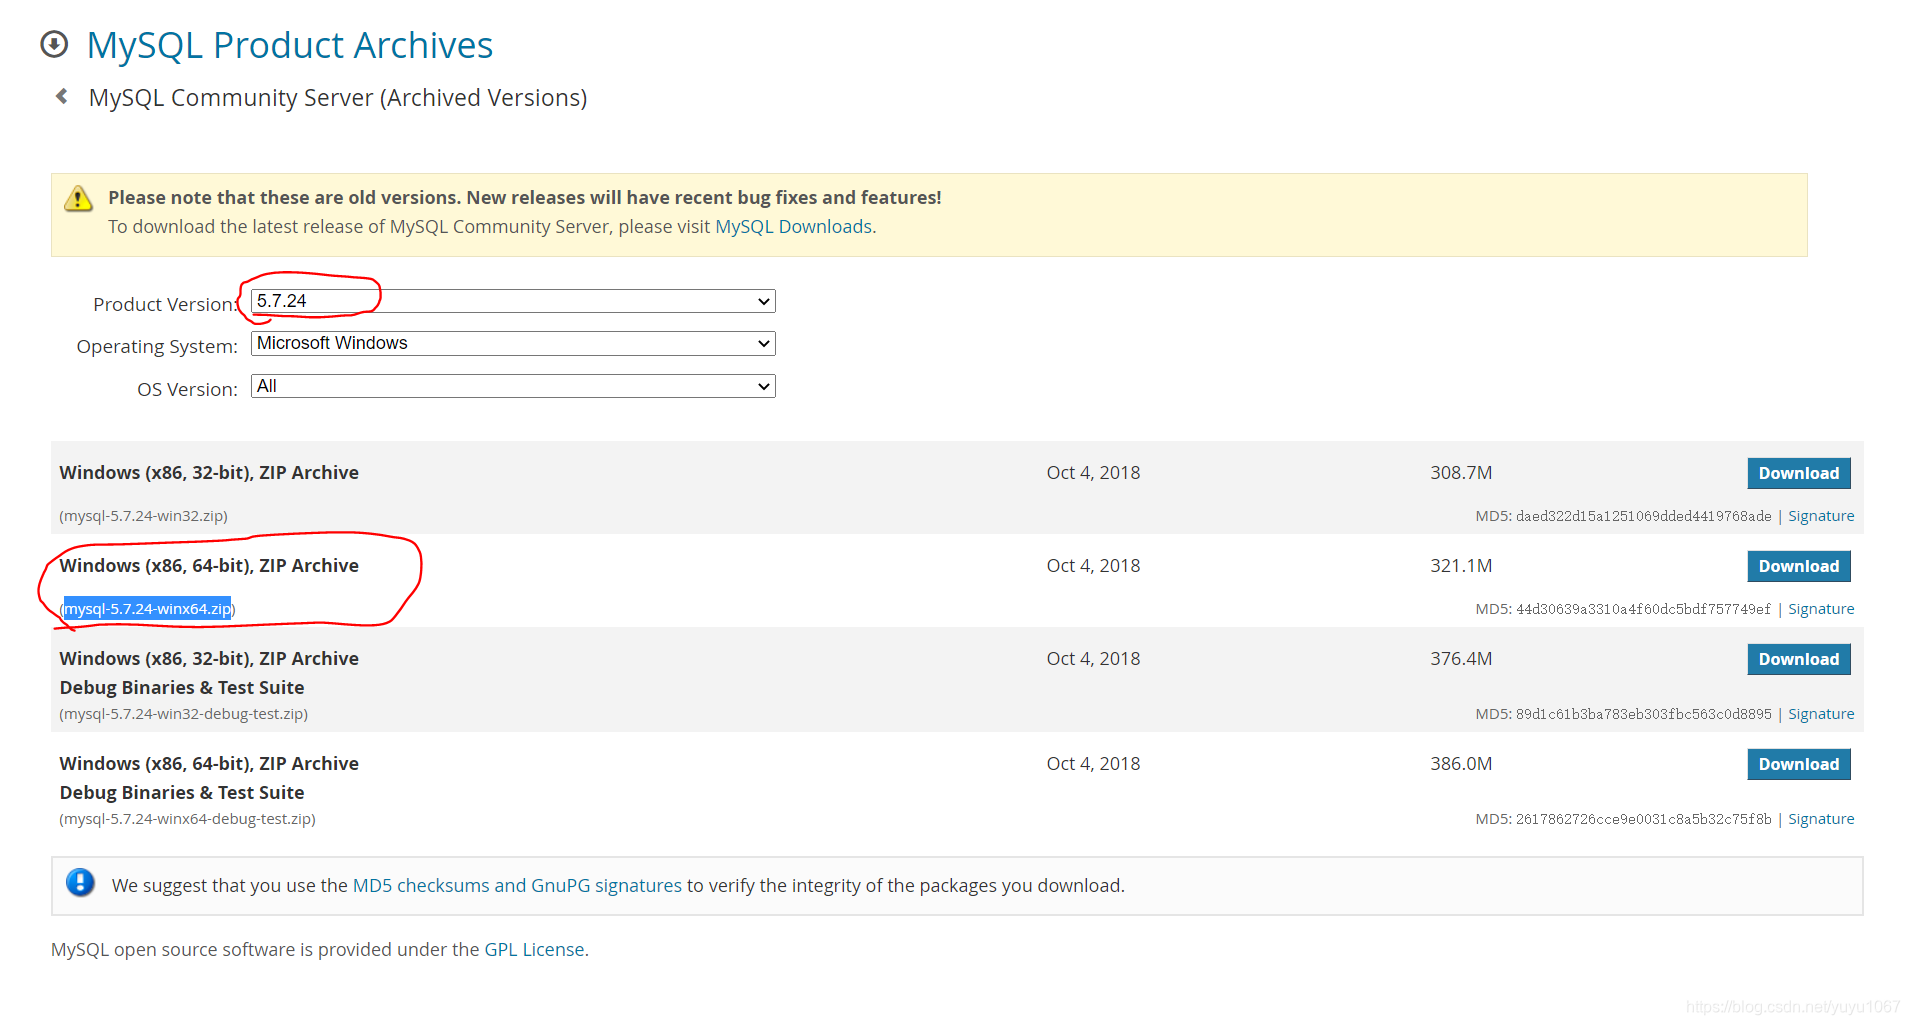Open the Product Version 5.7.24 dropdown
This screenshot has width=1910, height=1025.
click(x=513, y=301)
